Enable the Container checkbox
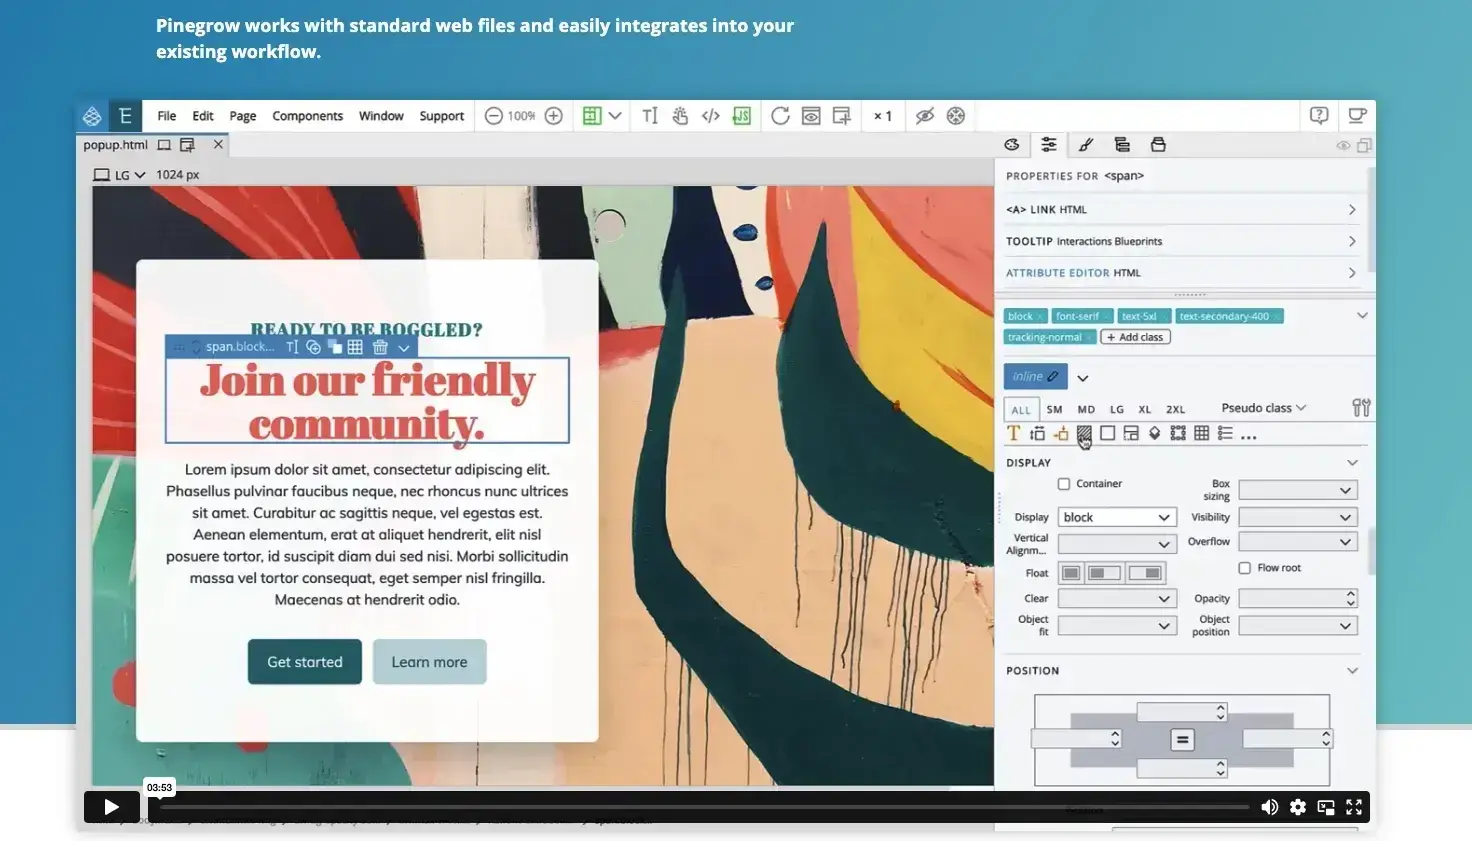The image size is (1472, 841). 1064,484
